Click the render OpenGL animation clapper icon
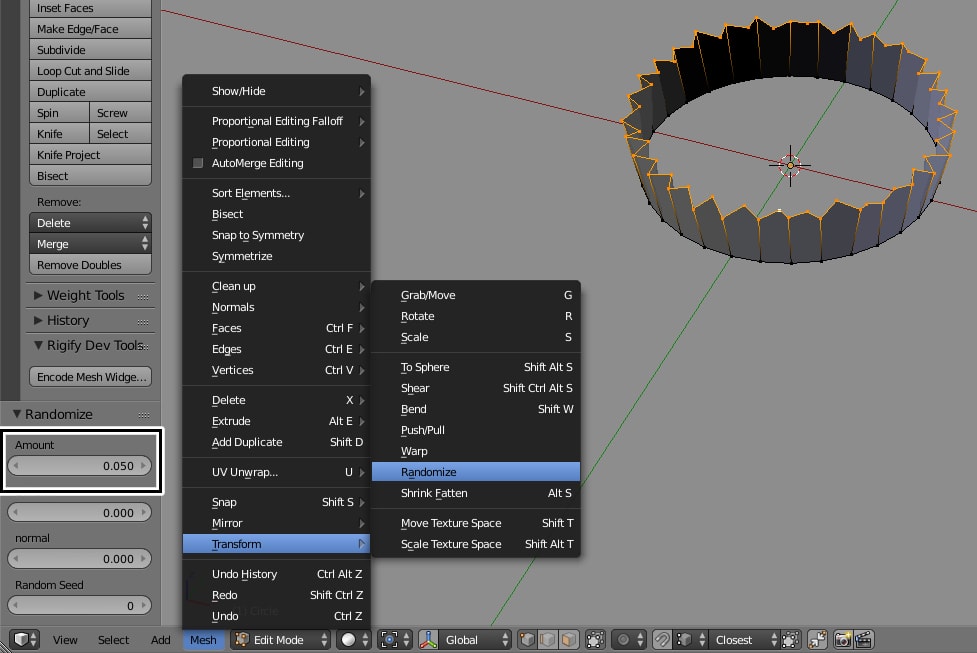This screenshot has width=977, height=653. pyautogui.click(x=864, y=639)
